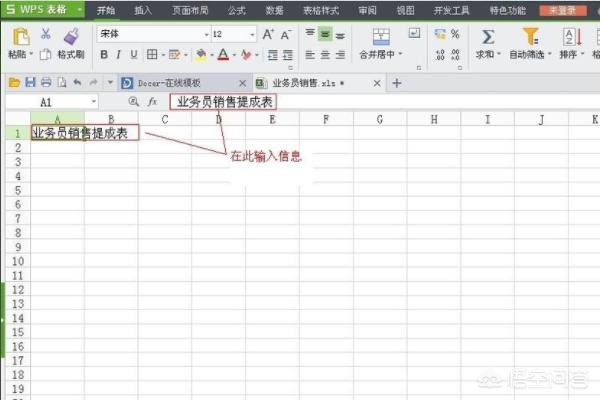The height and width of the screenshot is (400, 600).
Task: Open the Borders dropdown arrow
Action: [x=163, y=55]
